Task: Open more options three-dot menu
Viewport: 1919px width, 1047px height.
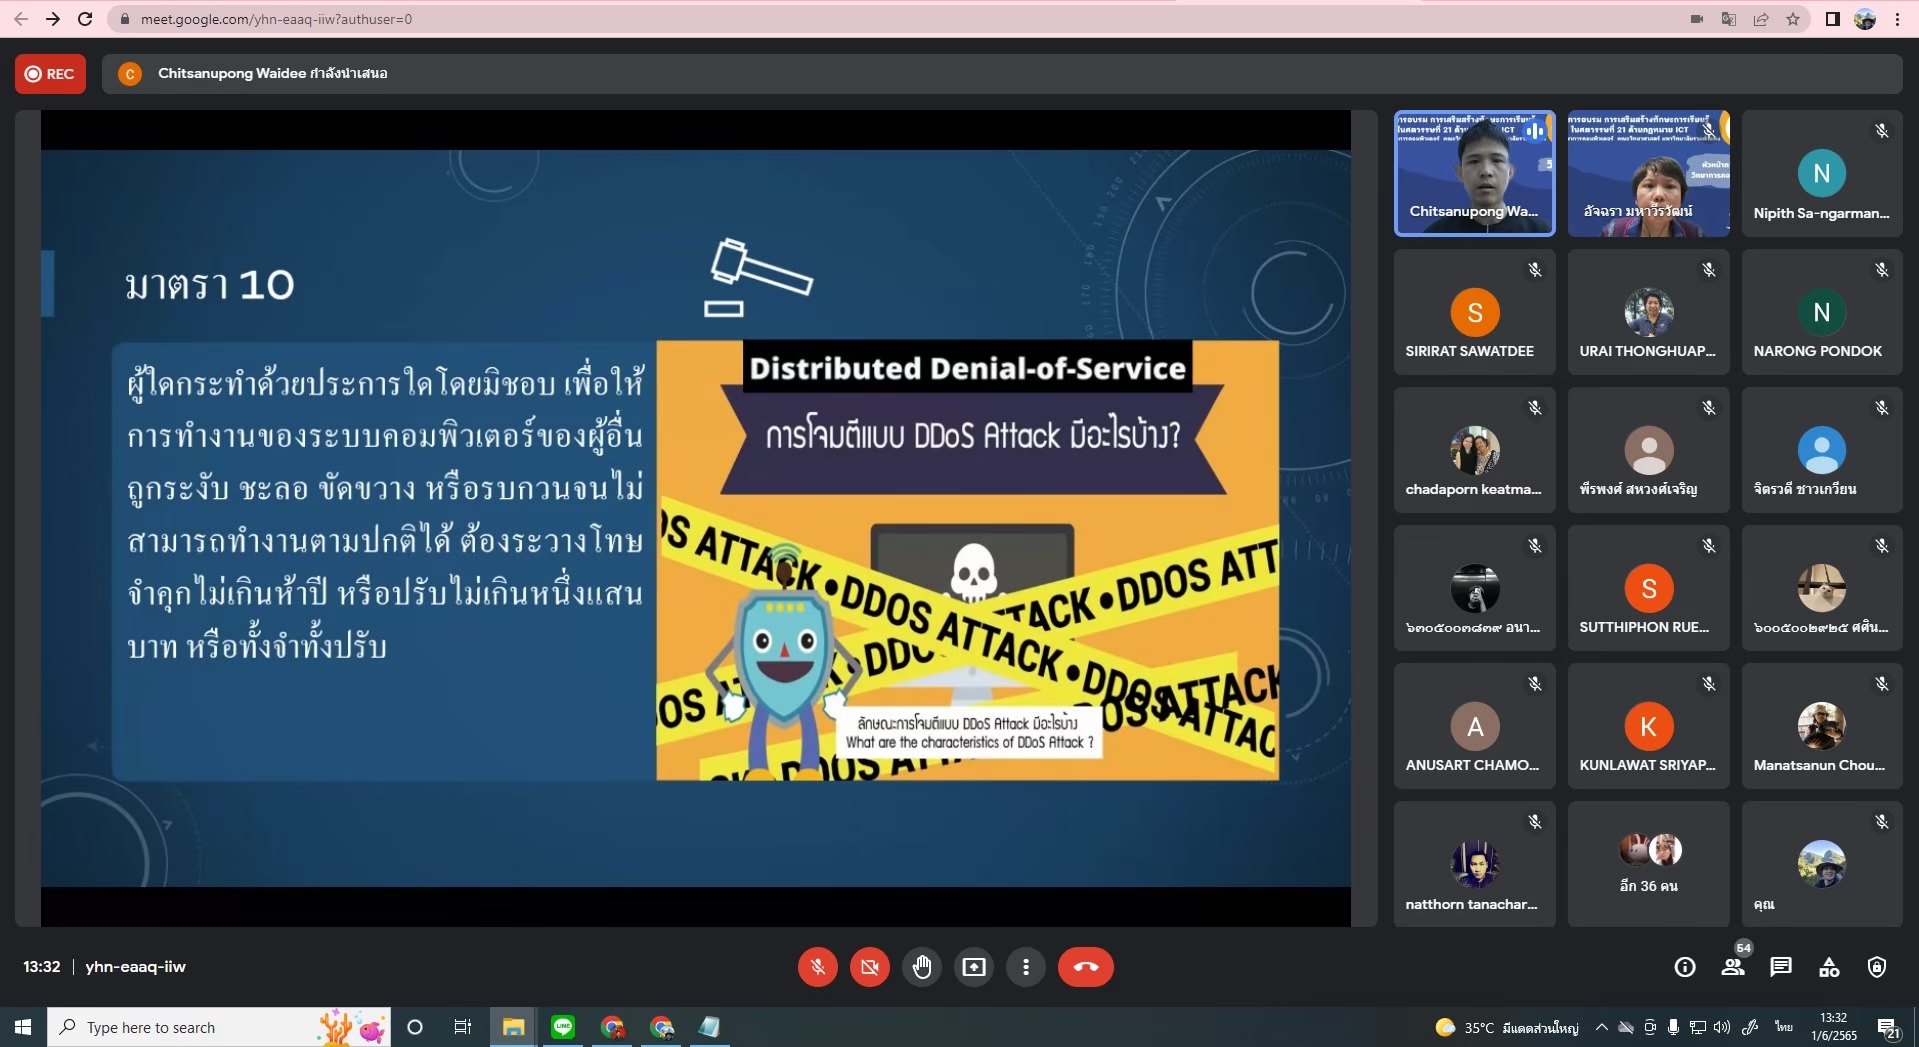Action: [1025, 967]
